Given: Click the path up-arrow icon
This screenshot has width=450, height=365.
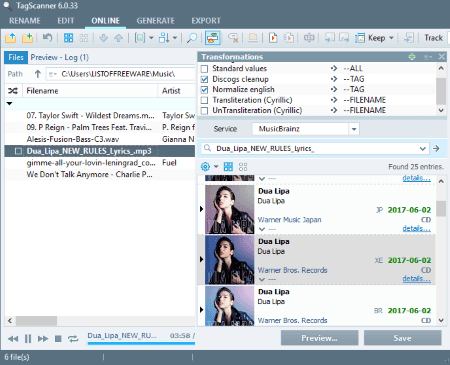Looking at the screenshot, I should point(38,74).
